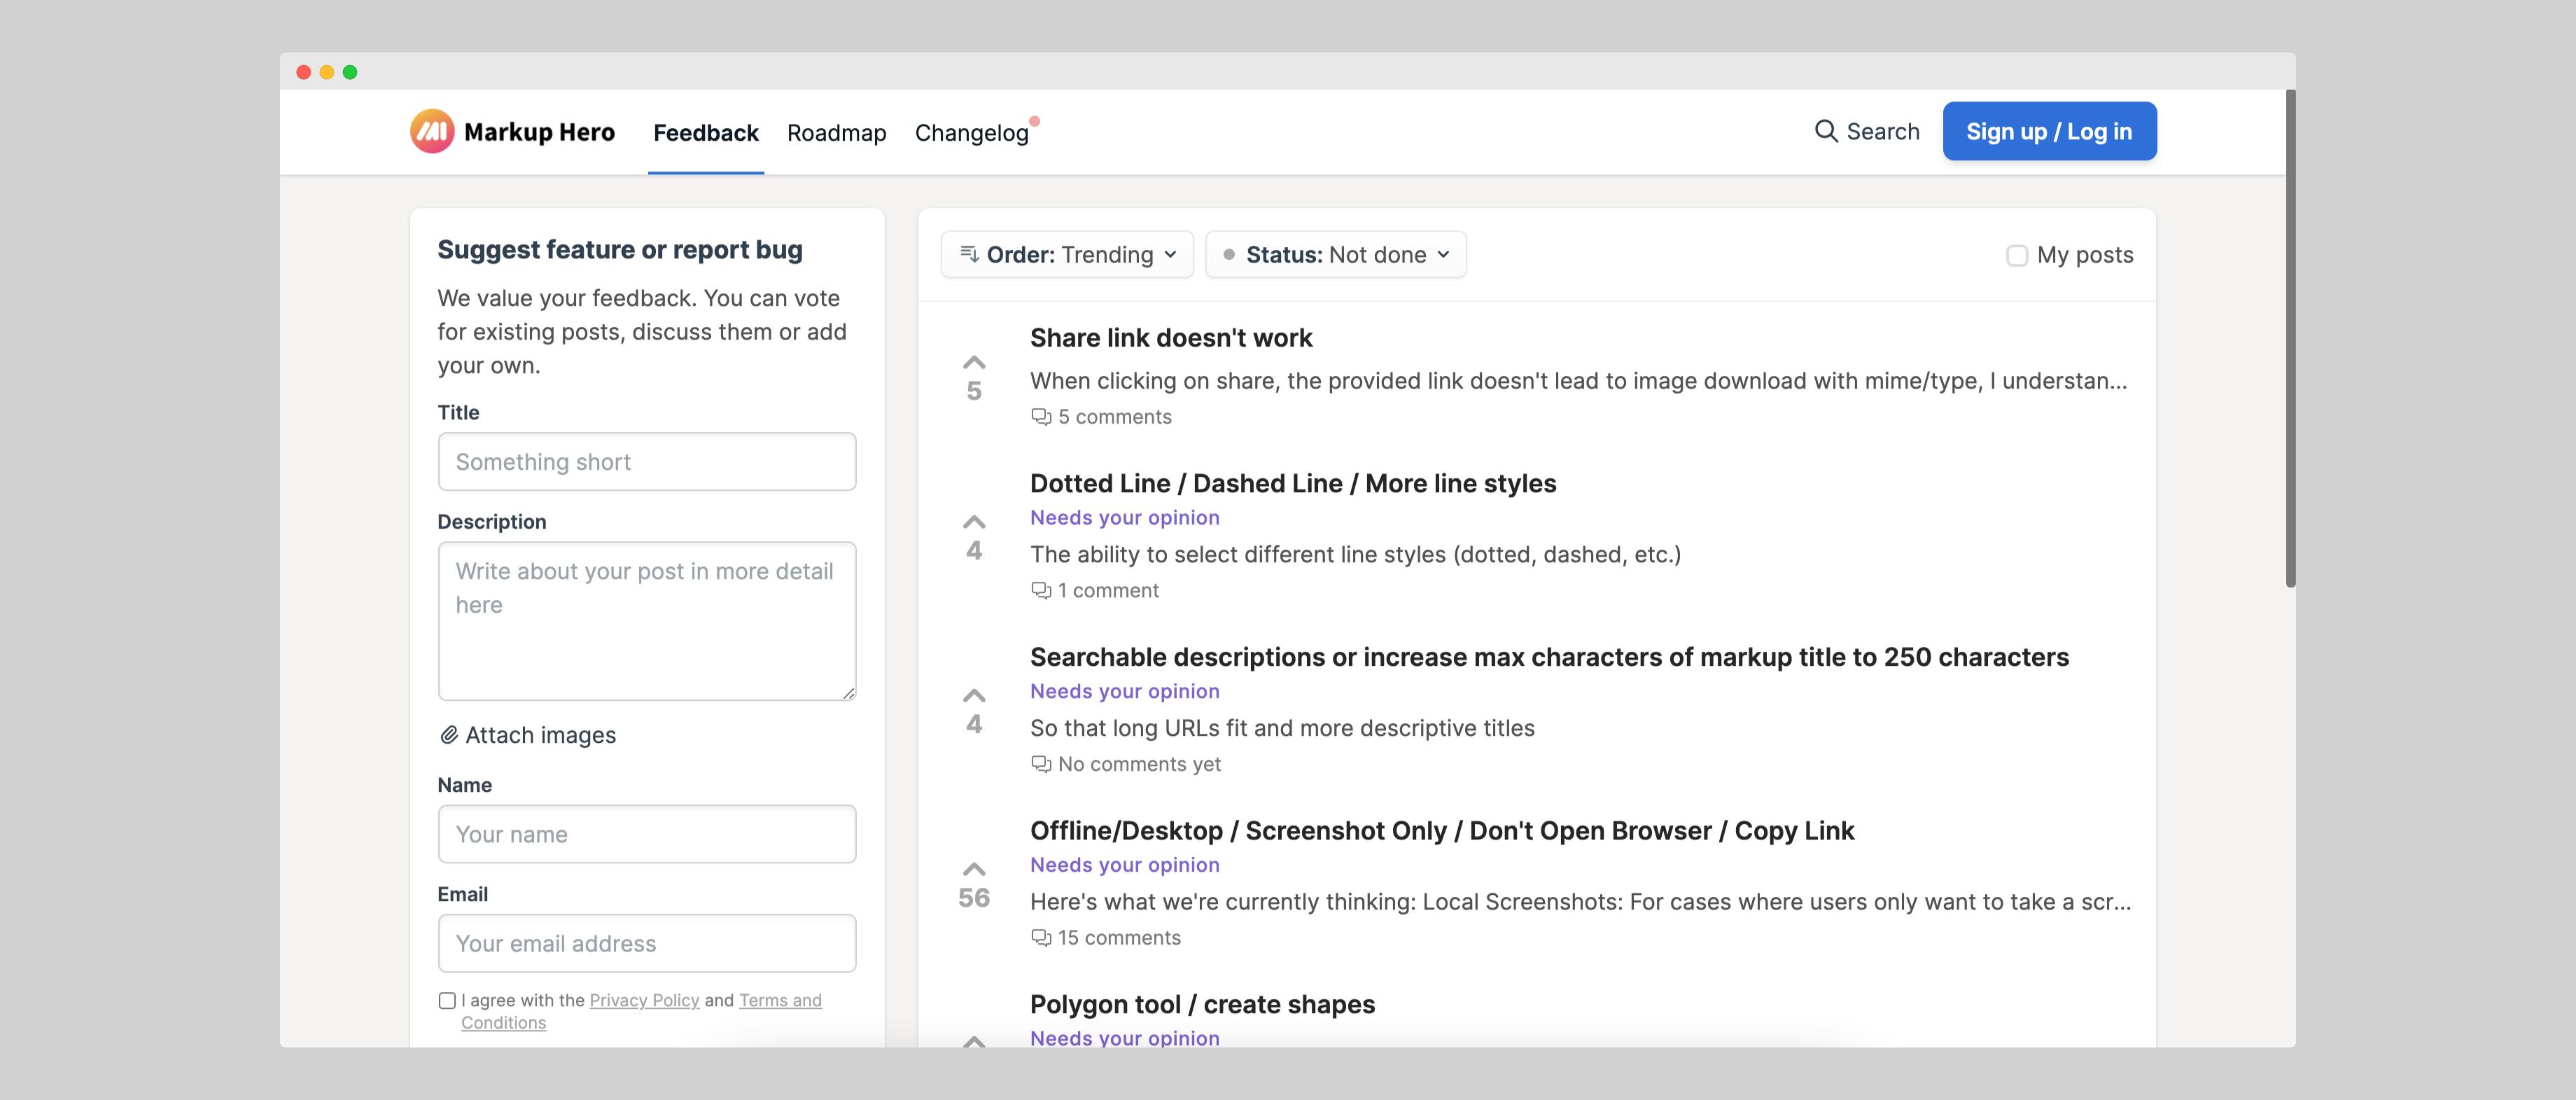
Task: Click the search magnifier icon
Action: tap(1826, 131)
